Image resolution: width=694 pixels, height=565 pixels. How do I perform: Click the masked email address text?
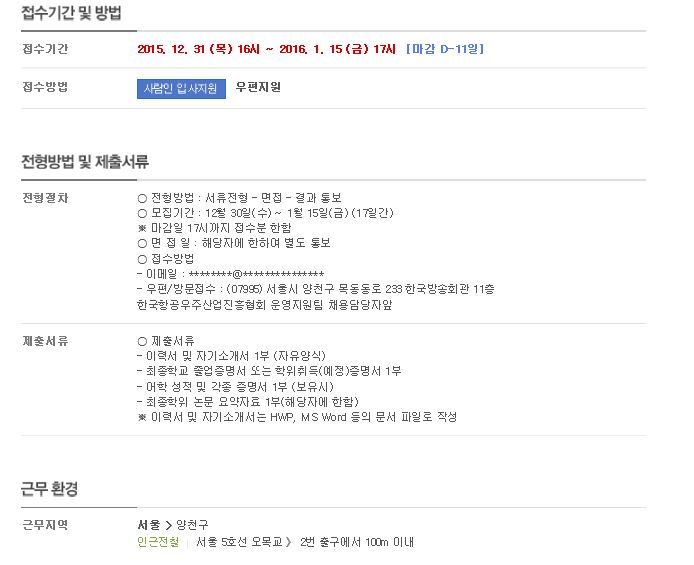[x=256, y=274]
